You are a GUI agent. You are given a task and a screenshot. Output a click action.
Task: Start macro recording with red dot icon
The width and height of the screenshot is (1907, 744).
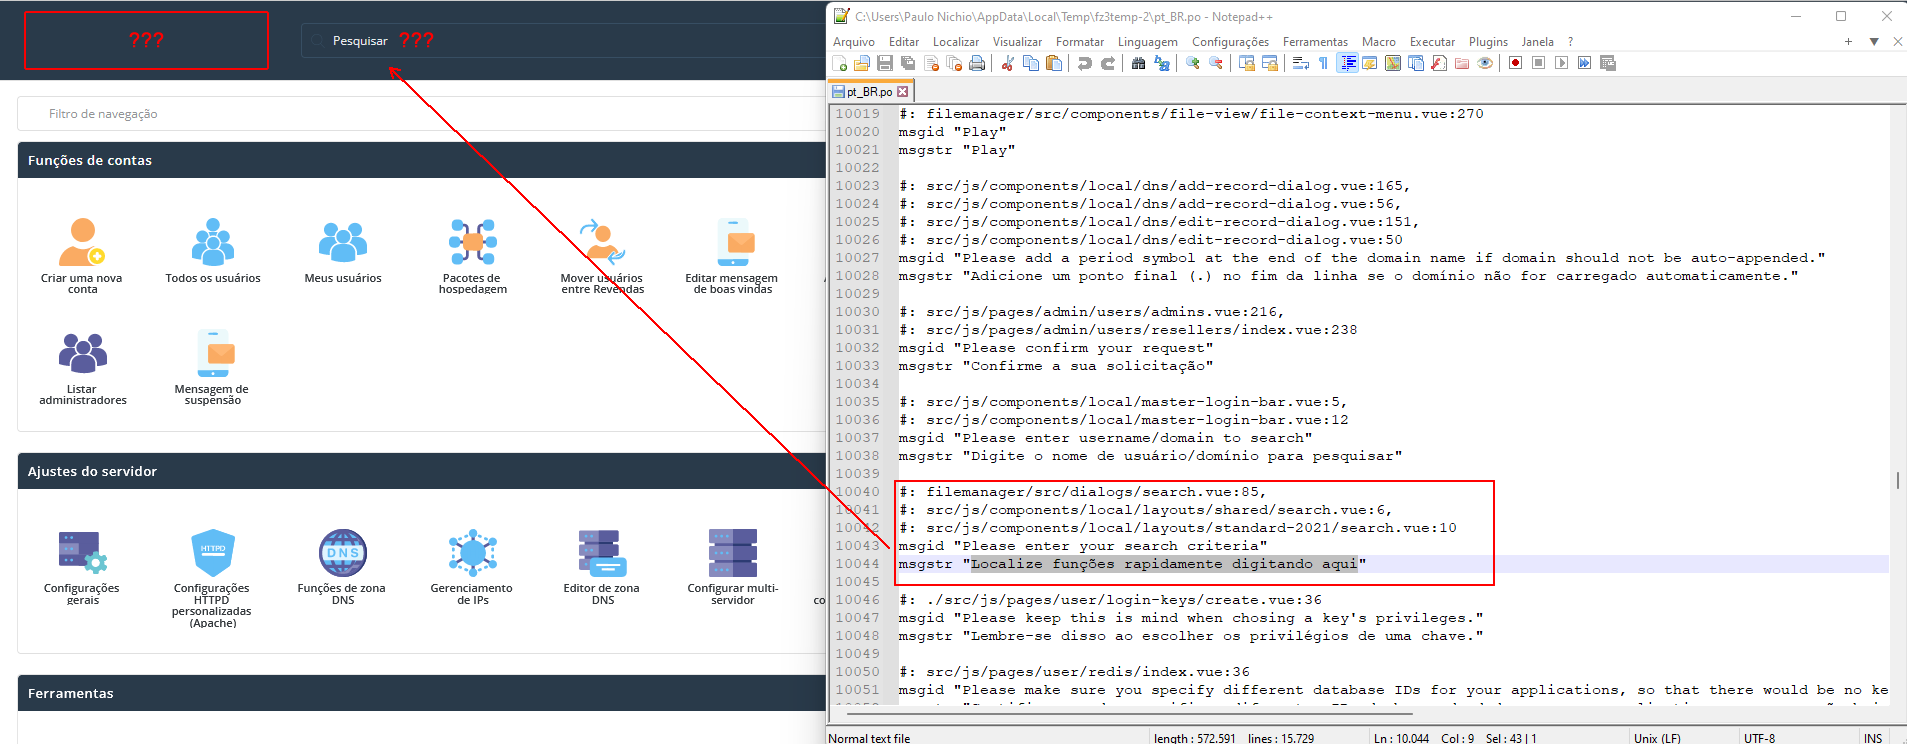pyautogui.click(x=1516, y=63)
